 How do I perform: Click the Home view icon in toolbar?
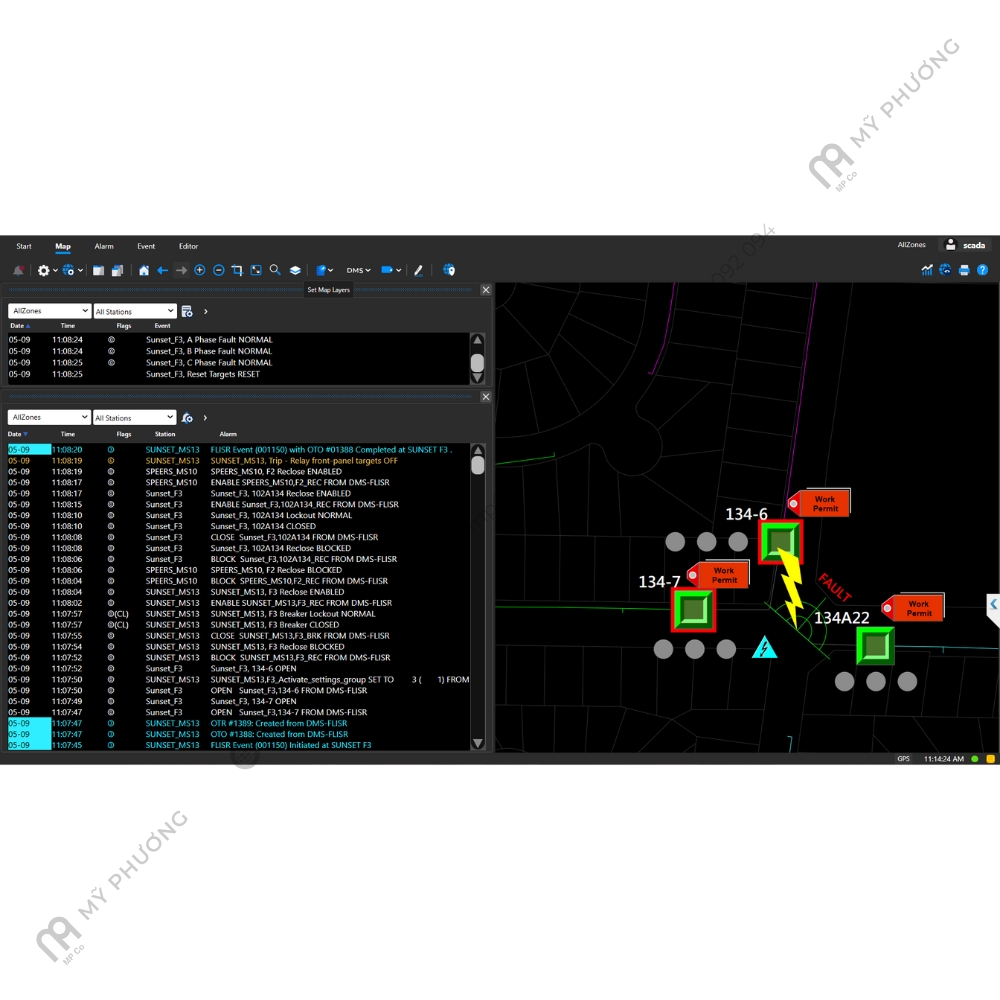click(144, 270)
